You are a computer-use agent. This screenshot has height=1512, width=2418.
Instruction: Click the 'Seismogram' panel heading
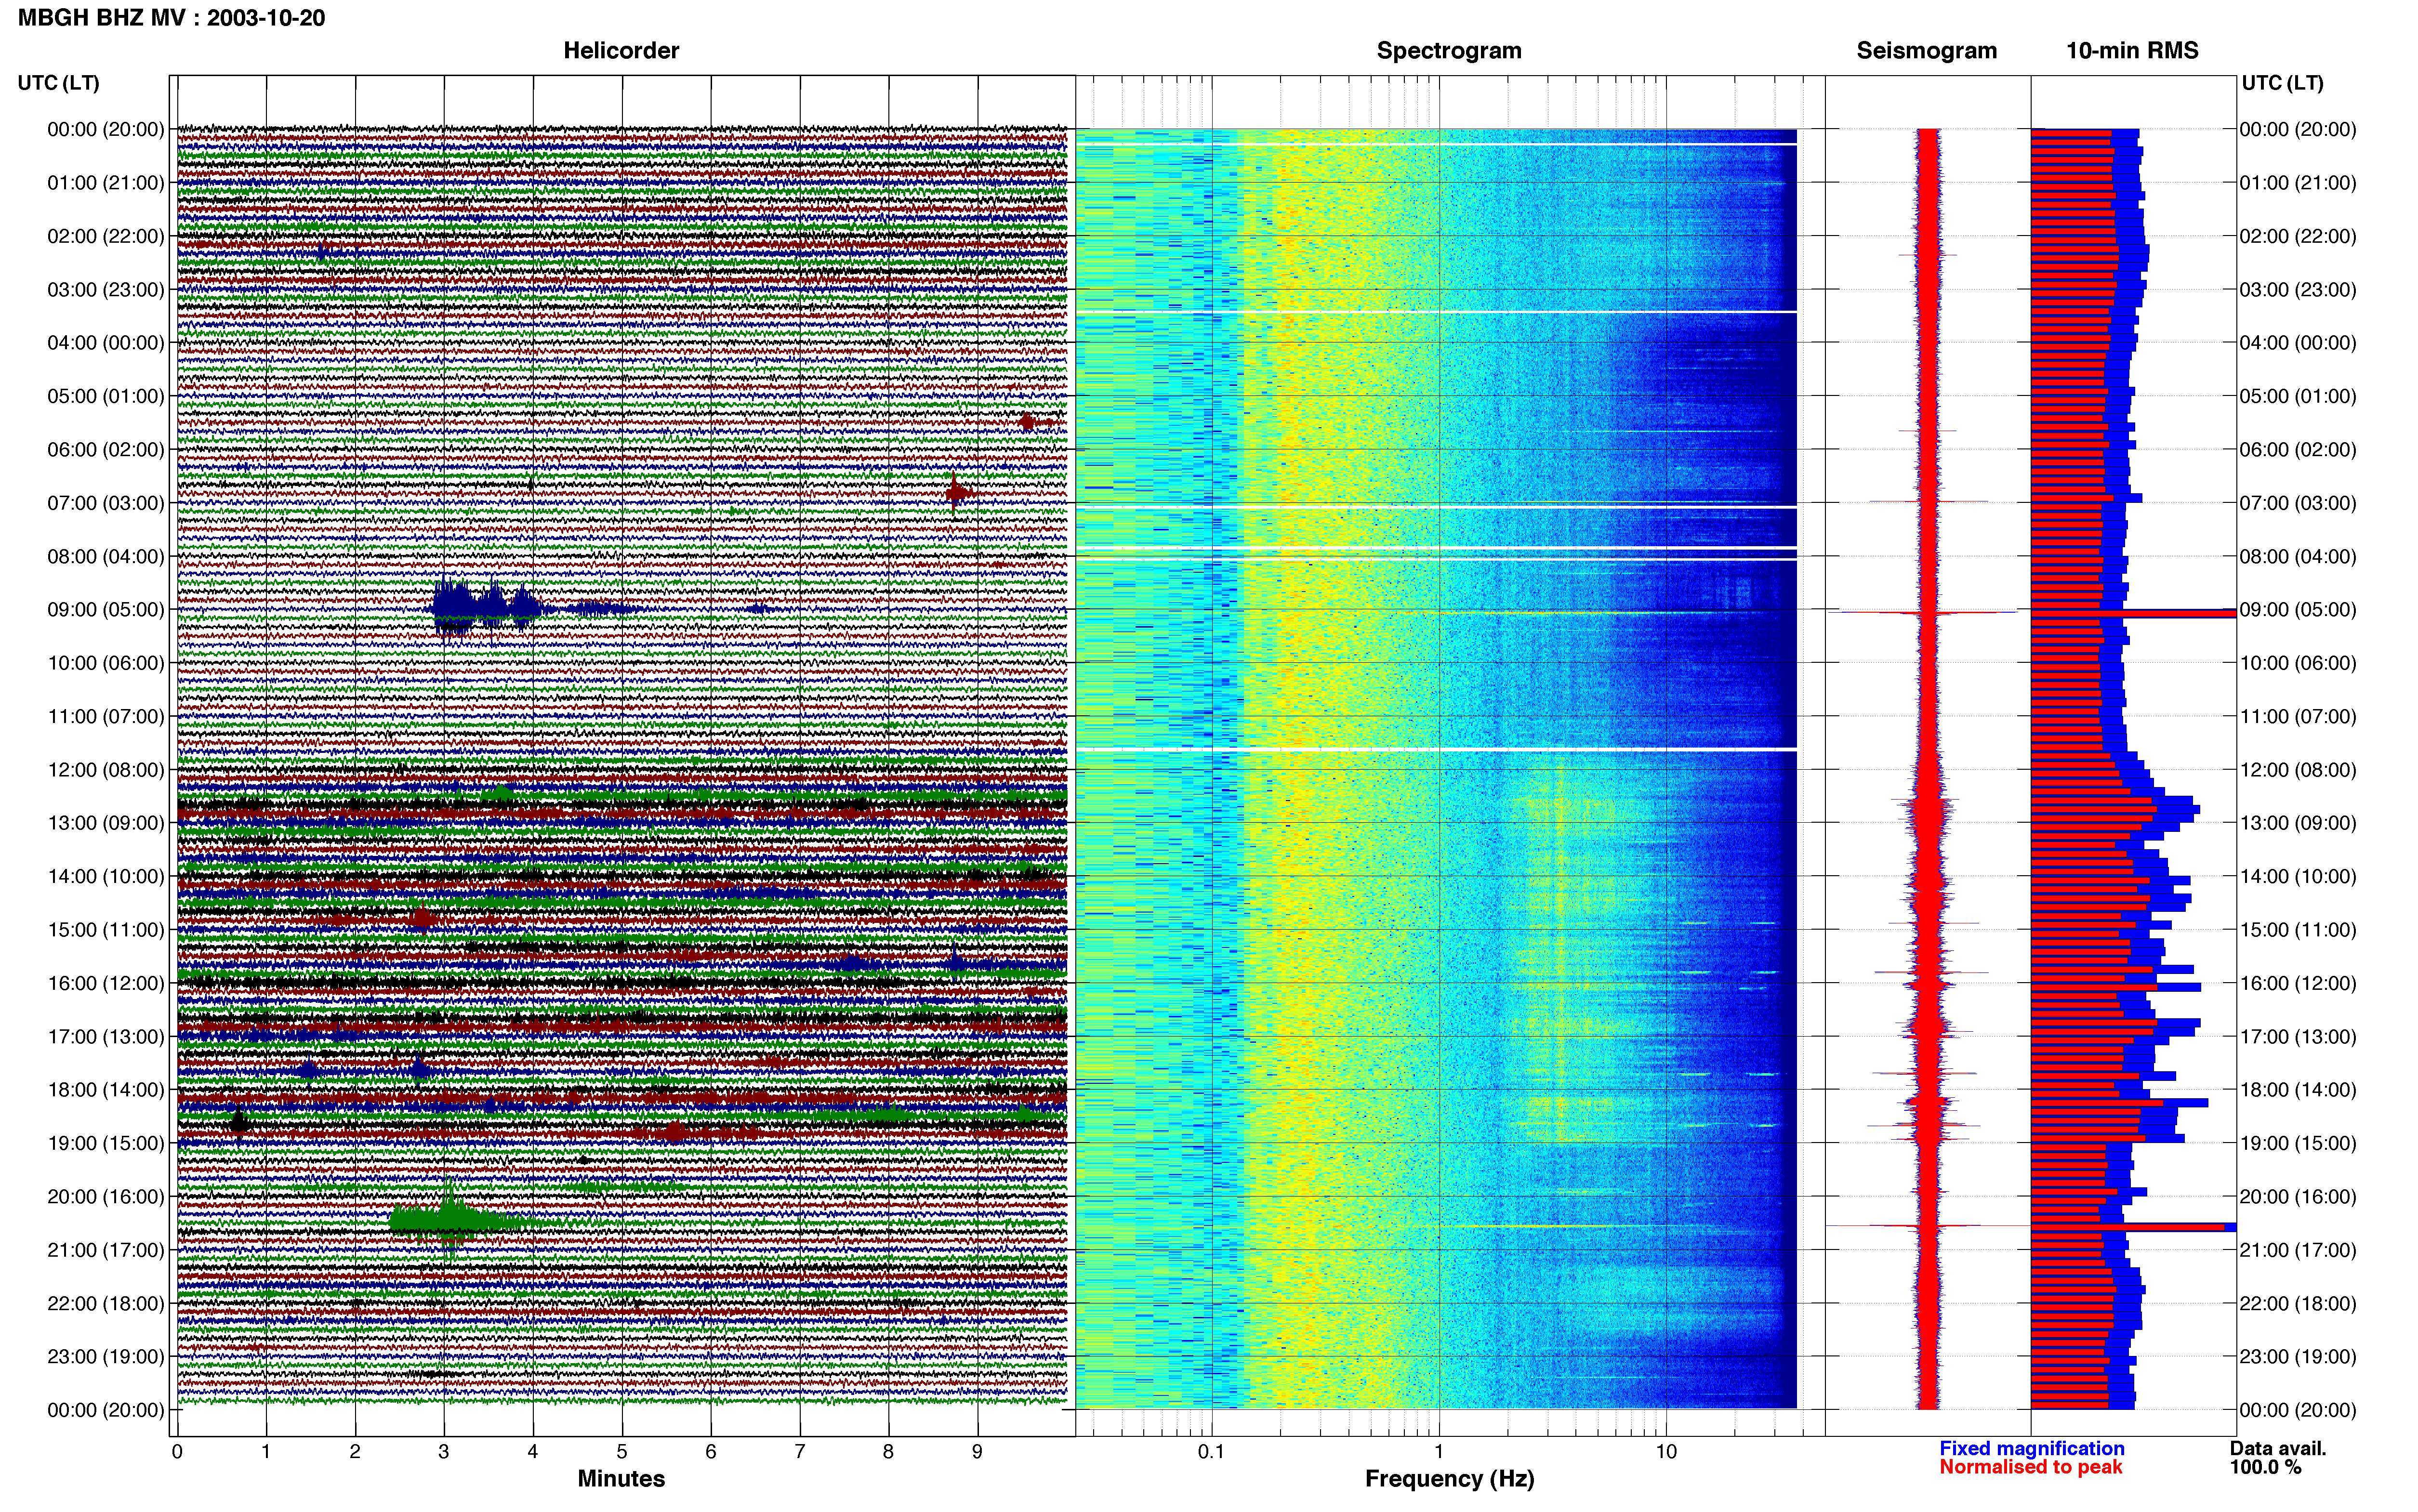[x=1926, y=51]
